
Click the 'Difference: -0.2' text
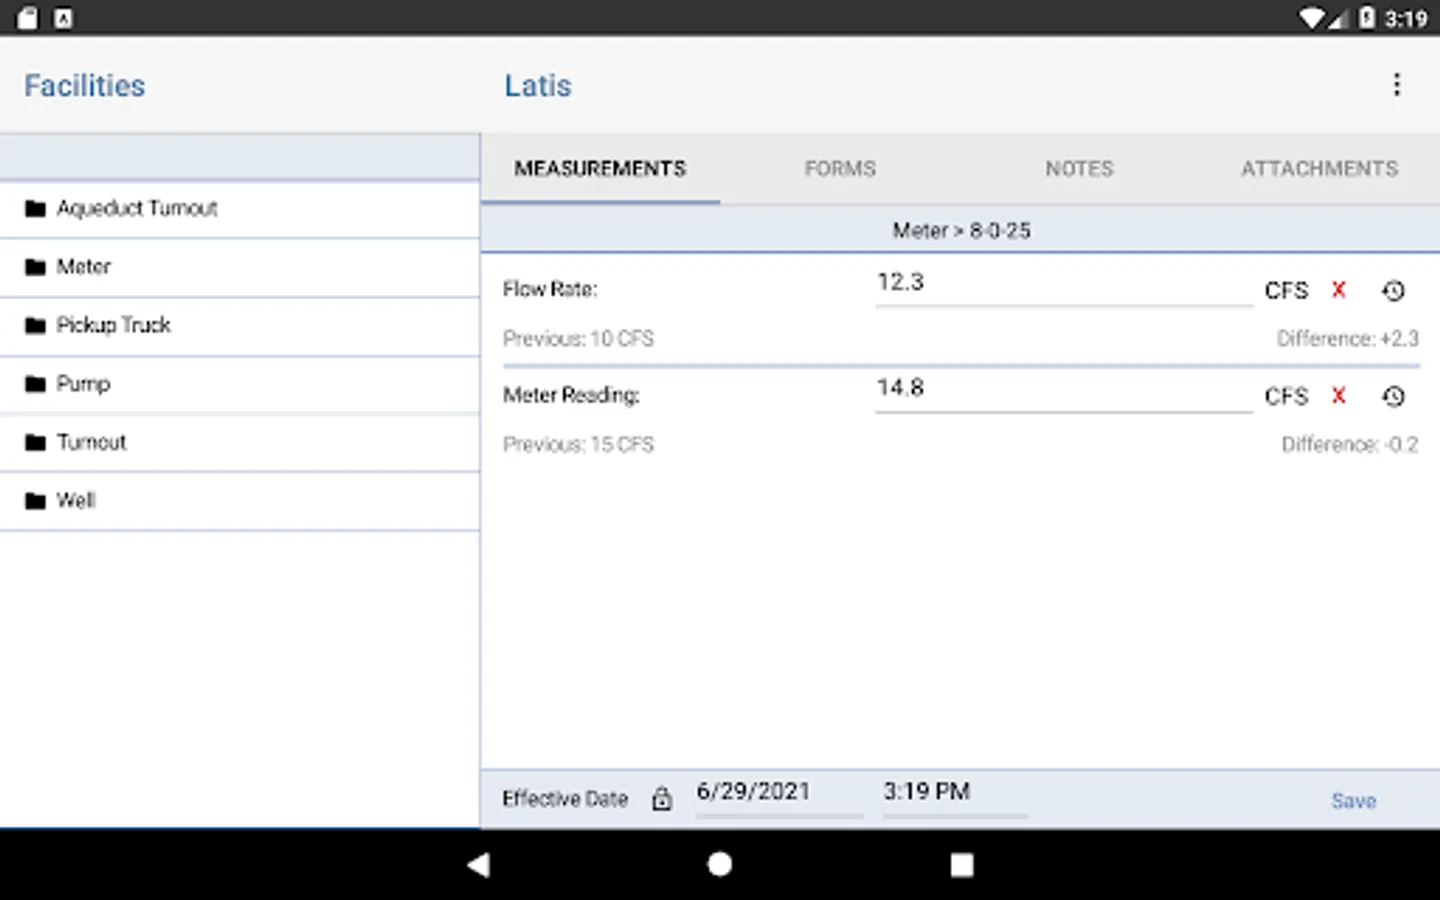click(x=1350, y=445)
